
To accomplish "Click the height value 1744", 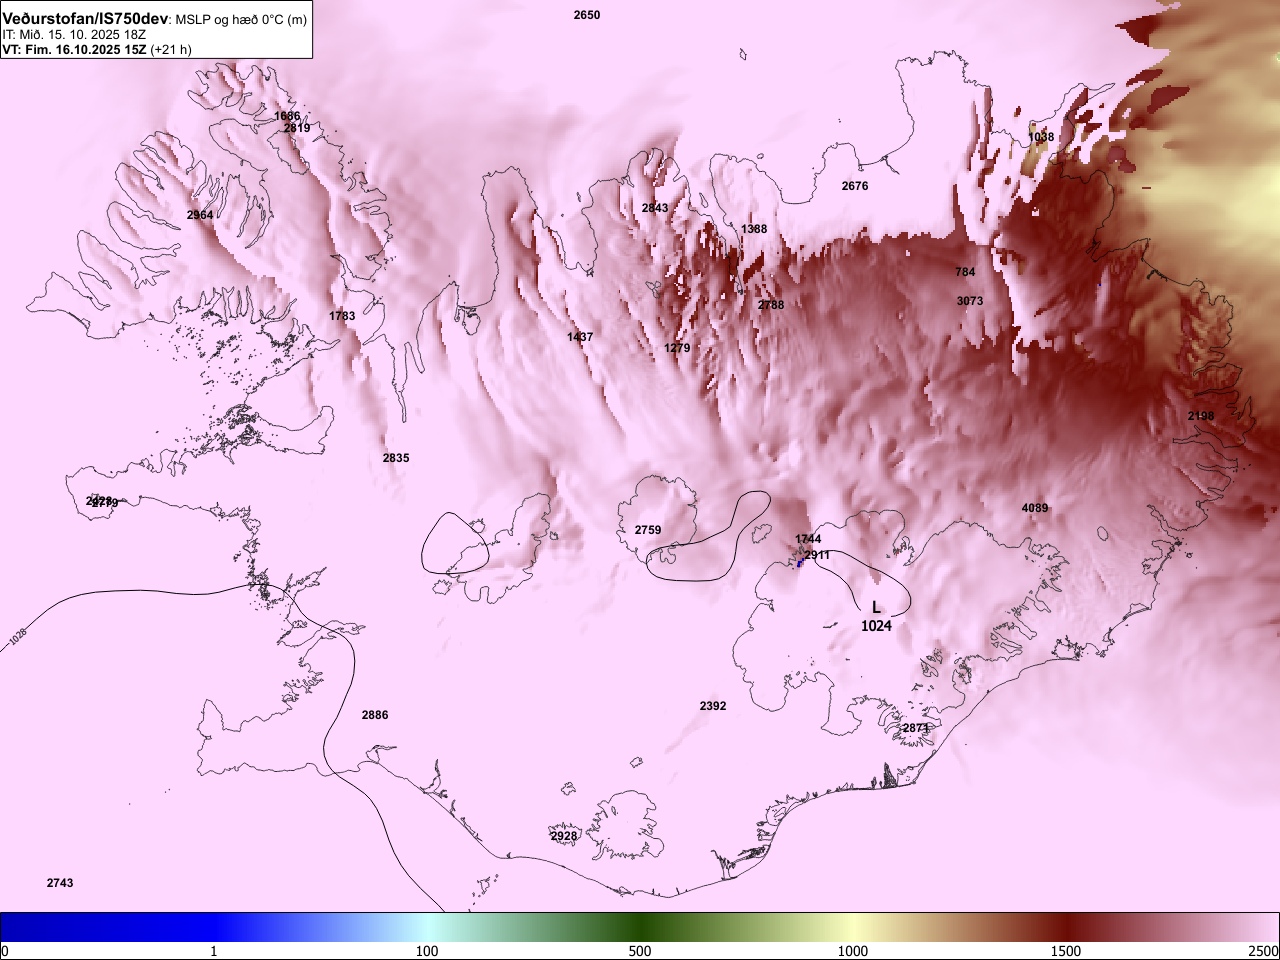I will [808, 539].
